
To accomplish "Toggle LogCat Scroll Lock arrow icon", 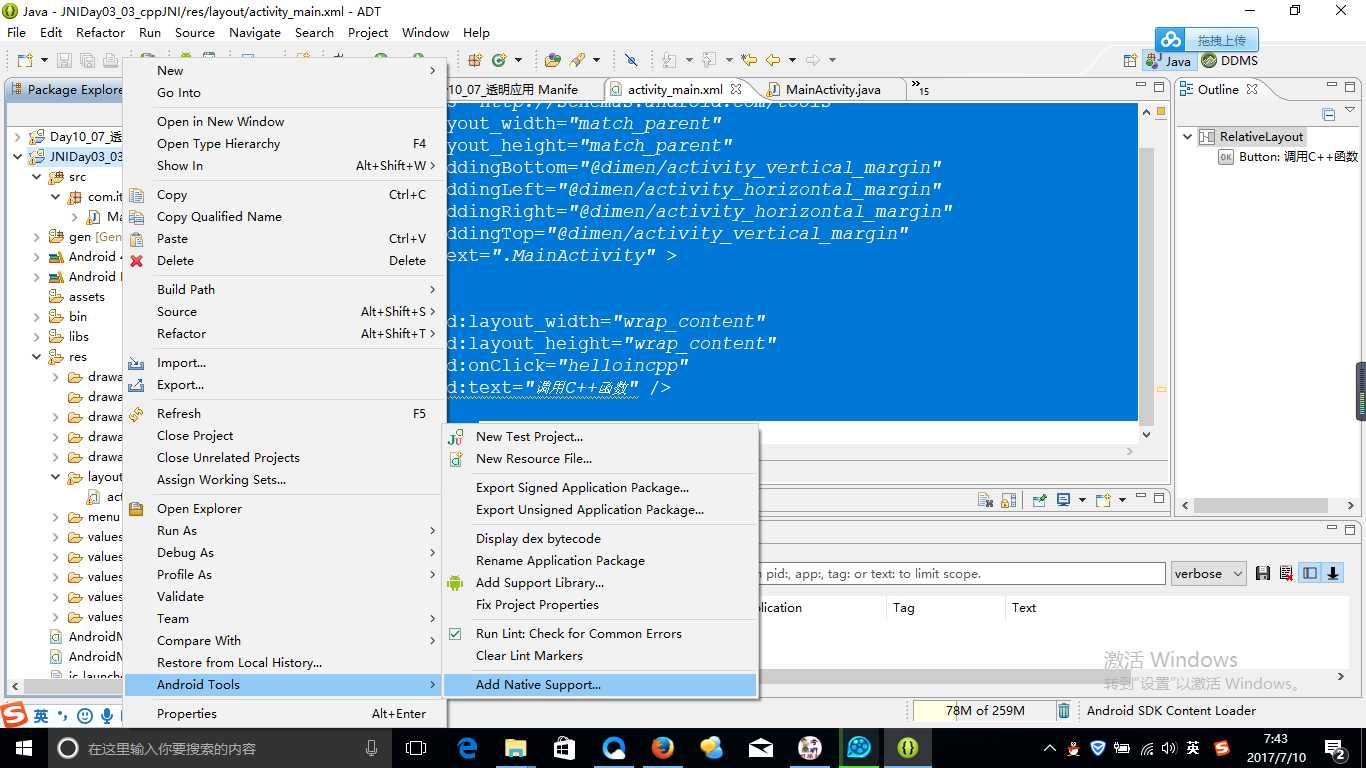I will tap(1333, 574).
